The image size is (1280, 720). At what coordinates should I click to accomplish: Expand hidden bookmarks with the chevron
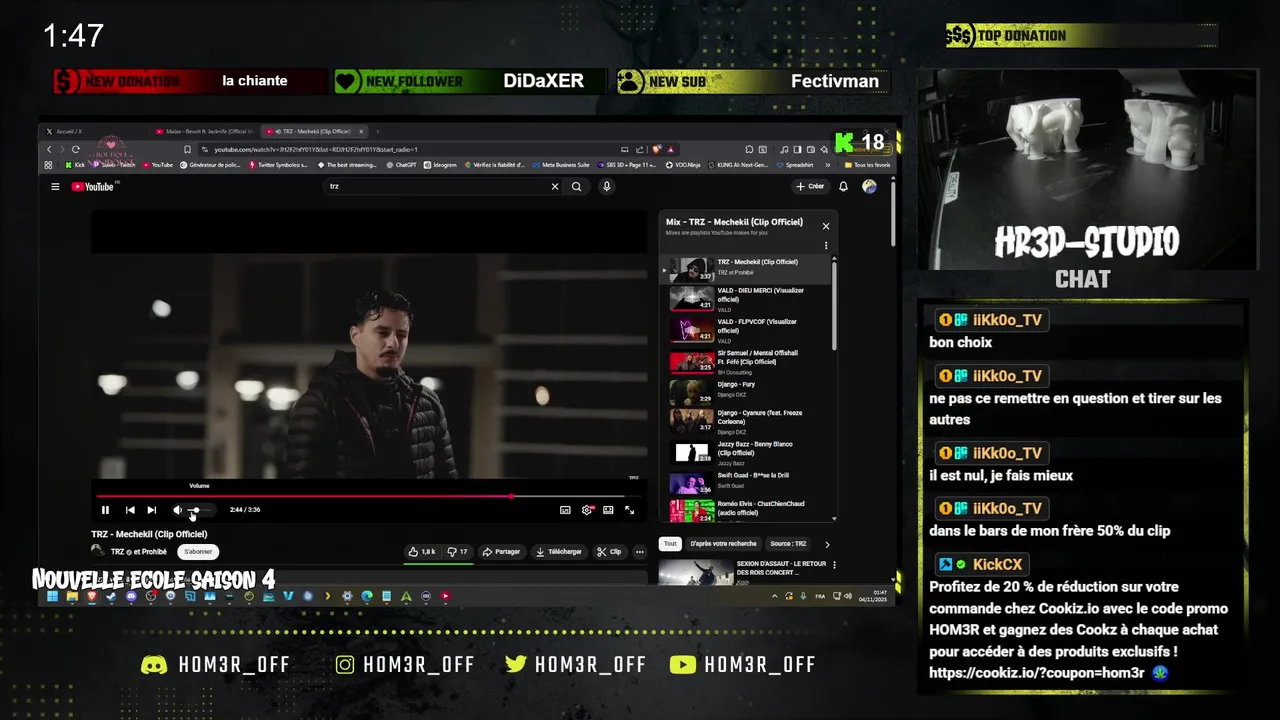point(828,165)
